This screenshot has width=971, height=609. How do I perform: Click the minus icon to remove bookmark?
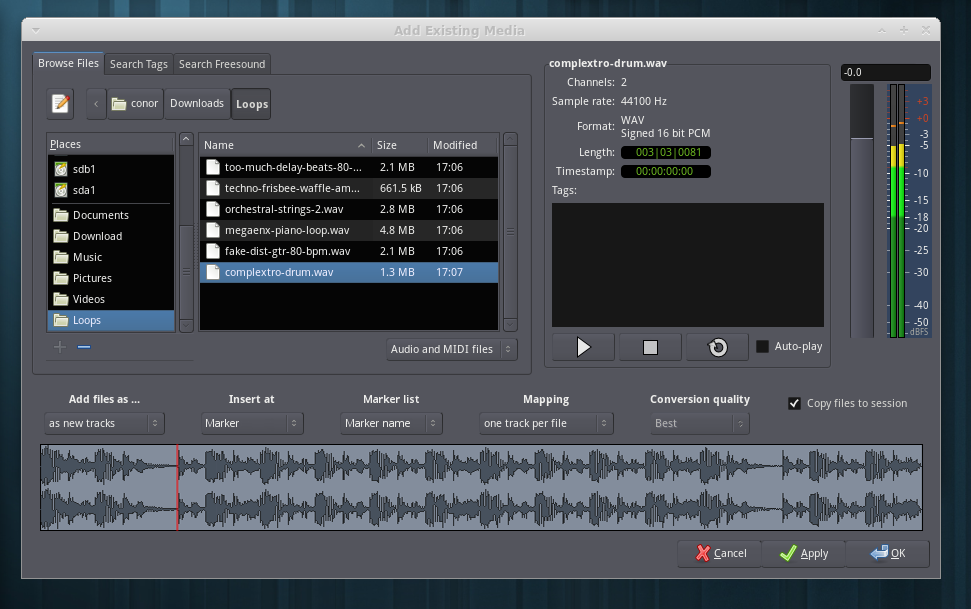pyautogui.click(x=84, y=347)
